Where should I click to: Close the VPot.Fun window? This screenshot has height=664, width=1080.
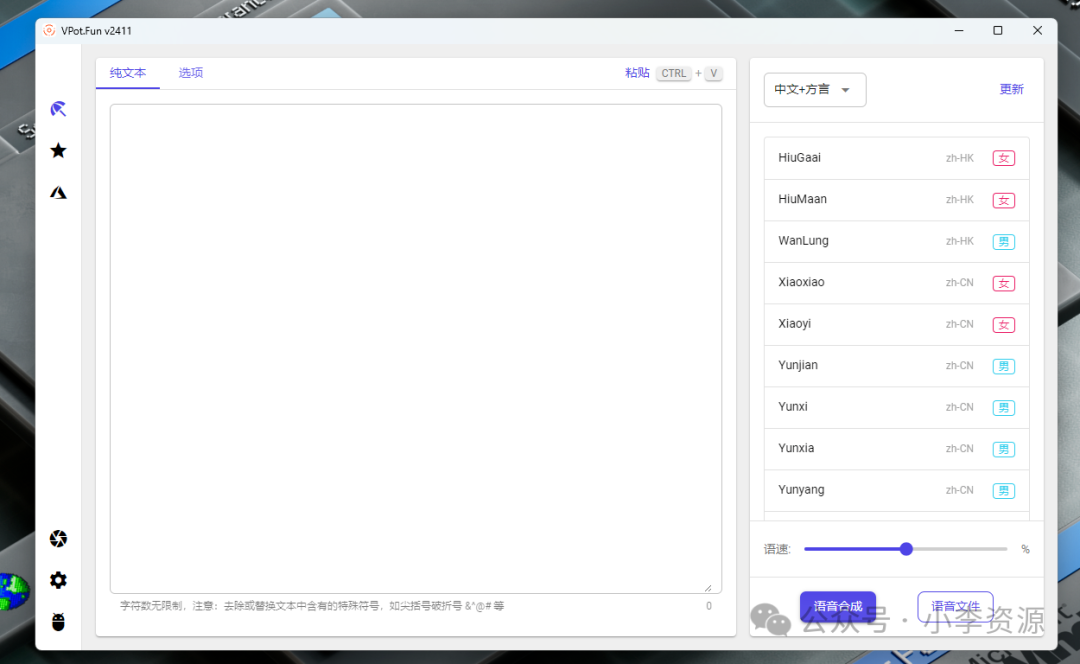pyautogui.click(x=1037, y=30)
